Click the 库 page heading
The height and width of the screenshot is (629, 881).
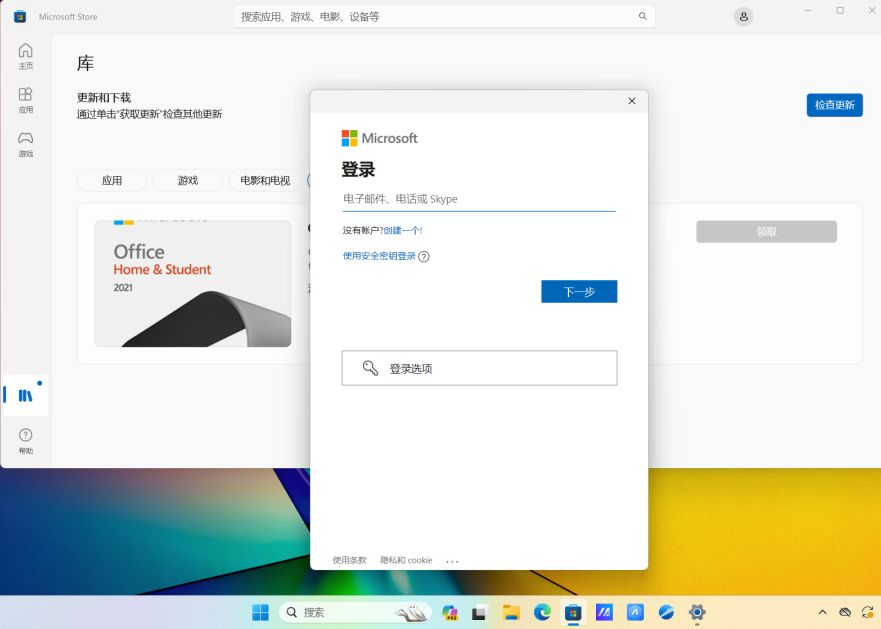[85, 64]
